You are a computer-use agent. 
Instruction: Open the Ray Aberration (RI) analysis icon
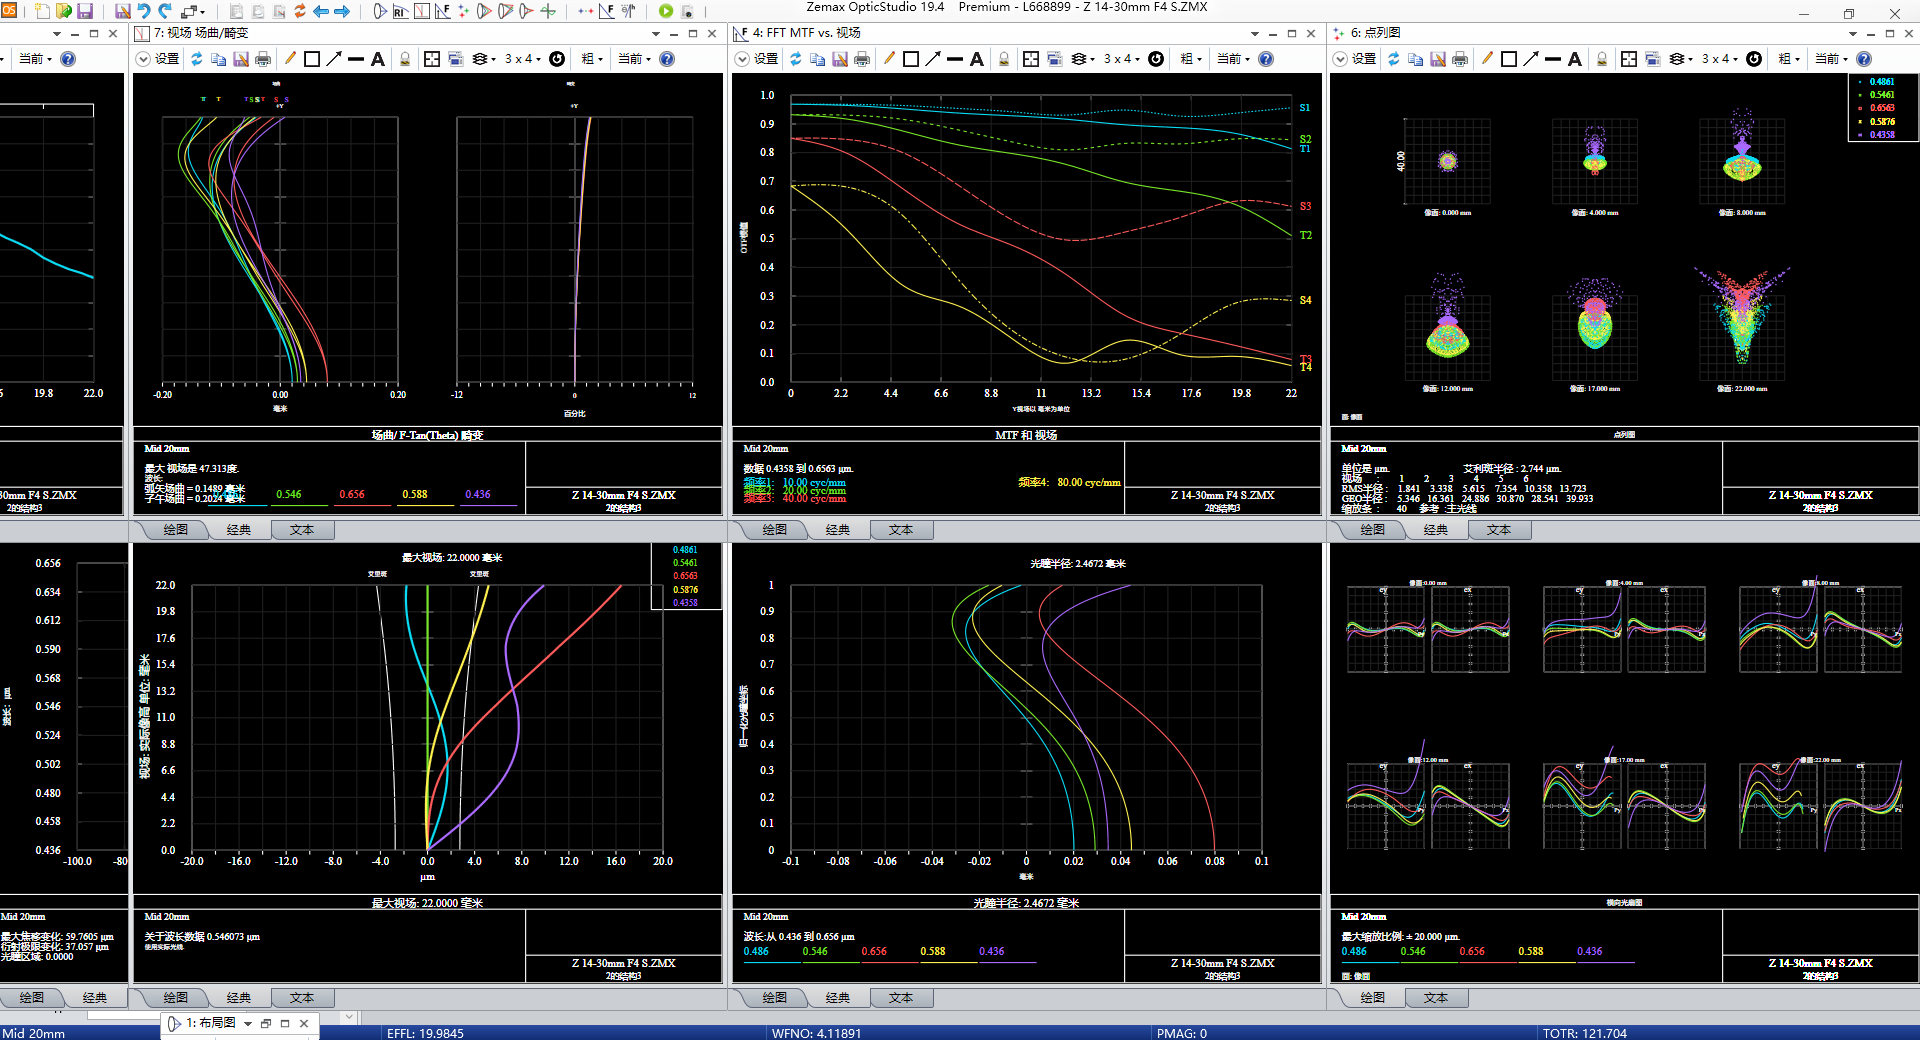pos(400,11)
